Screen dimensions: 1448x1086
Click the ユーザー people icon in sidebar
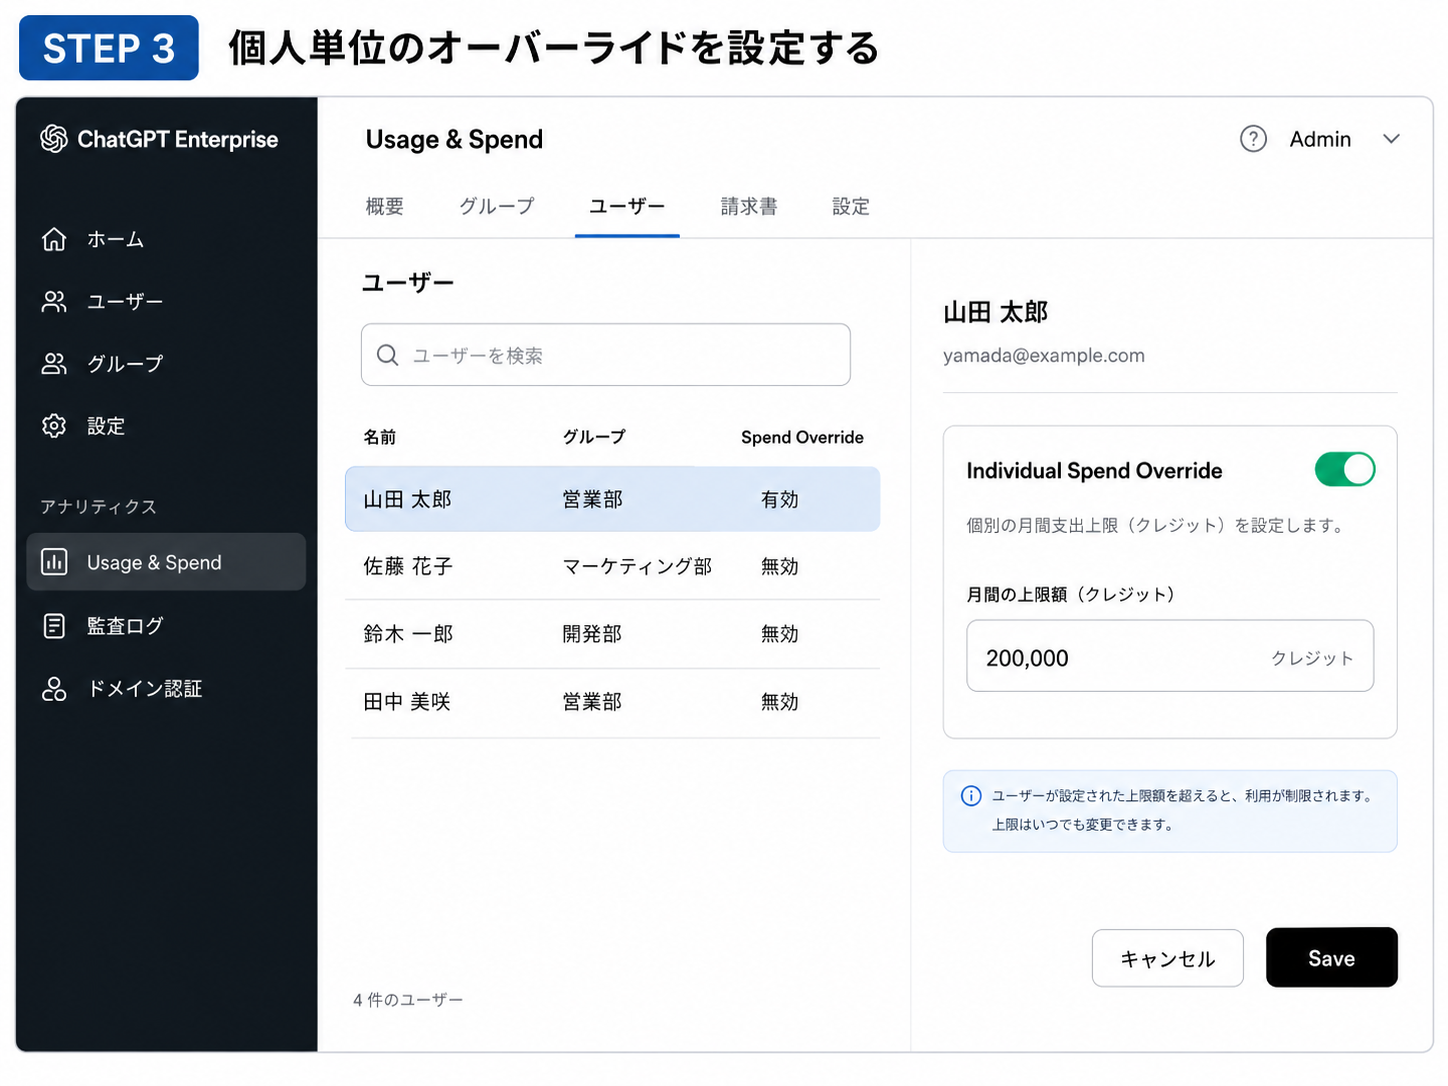point(54,301)
